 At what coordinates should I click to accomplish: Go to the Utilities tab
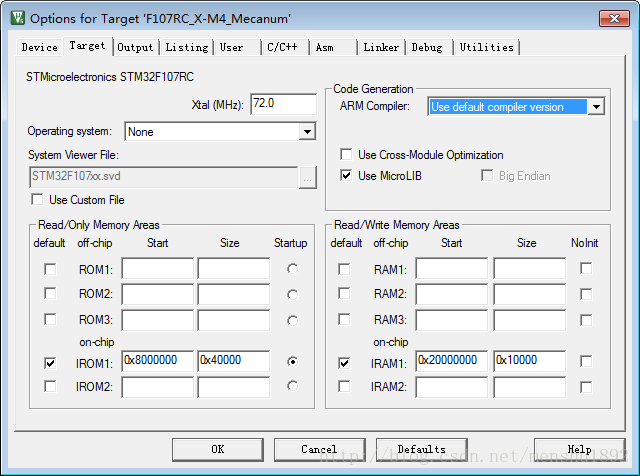486,47
